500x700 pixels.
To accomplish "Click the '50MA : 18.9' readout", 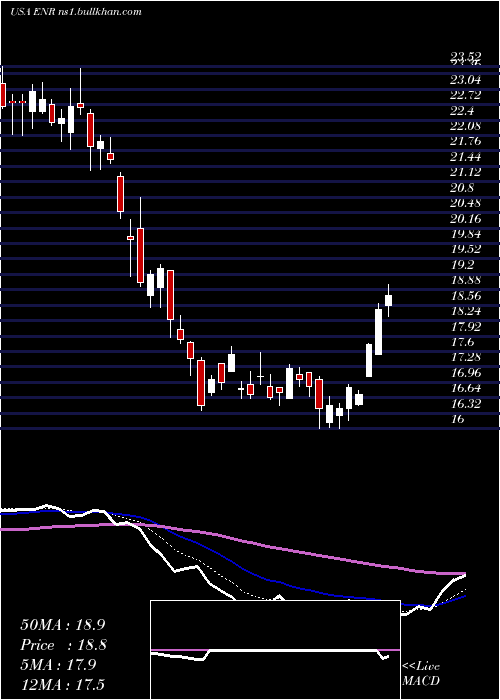I will [x=63, y=624].
